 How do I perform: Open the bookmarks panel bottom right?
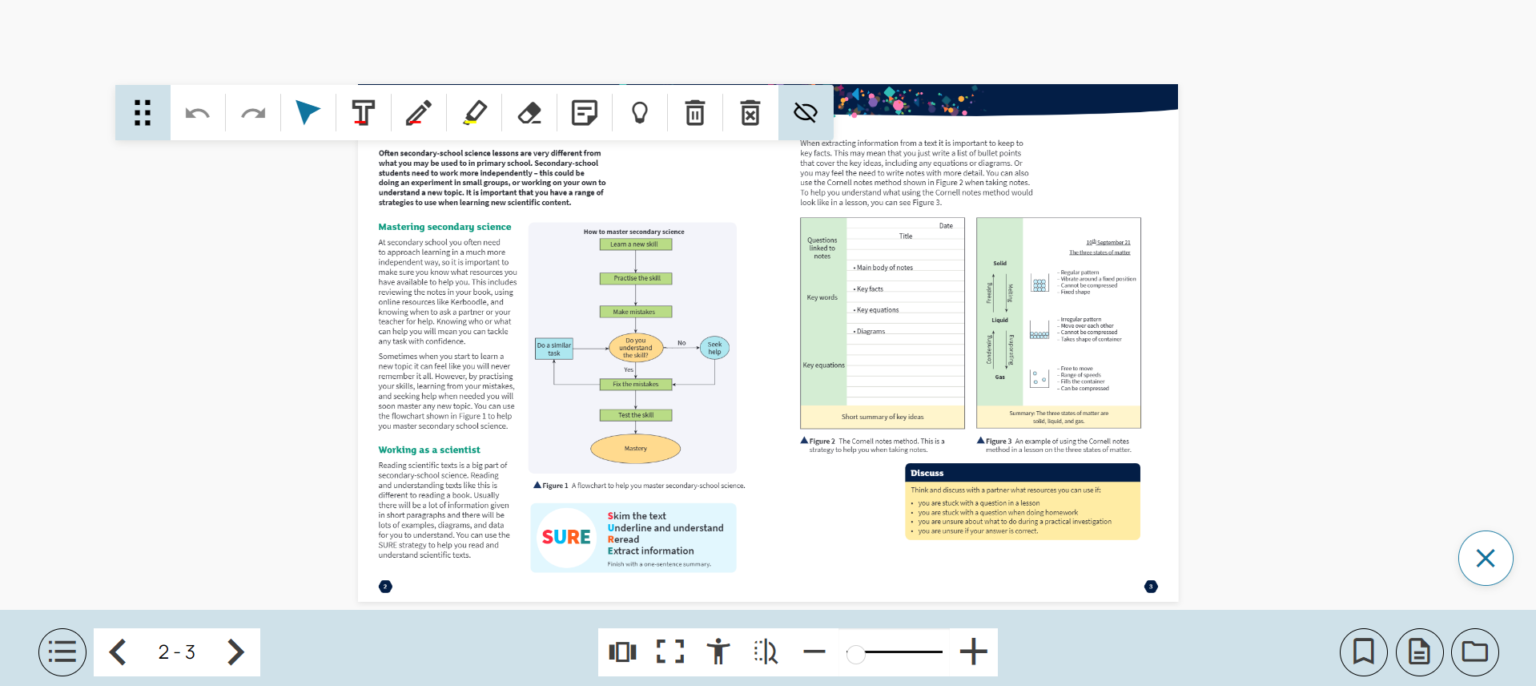(1363, 651)
